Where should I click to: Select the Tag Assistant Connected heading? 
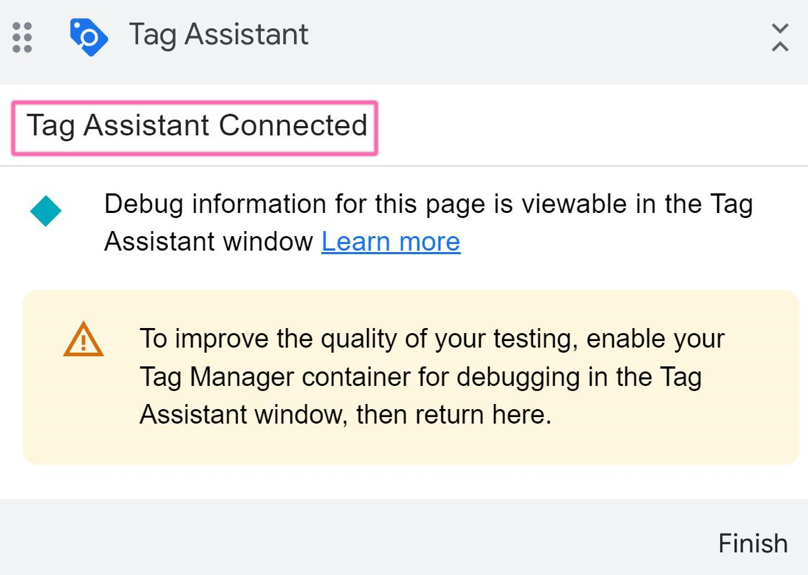pos(196,126)
